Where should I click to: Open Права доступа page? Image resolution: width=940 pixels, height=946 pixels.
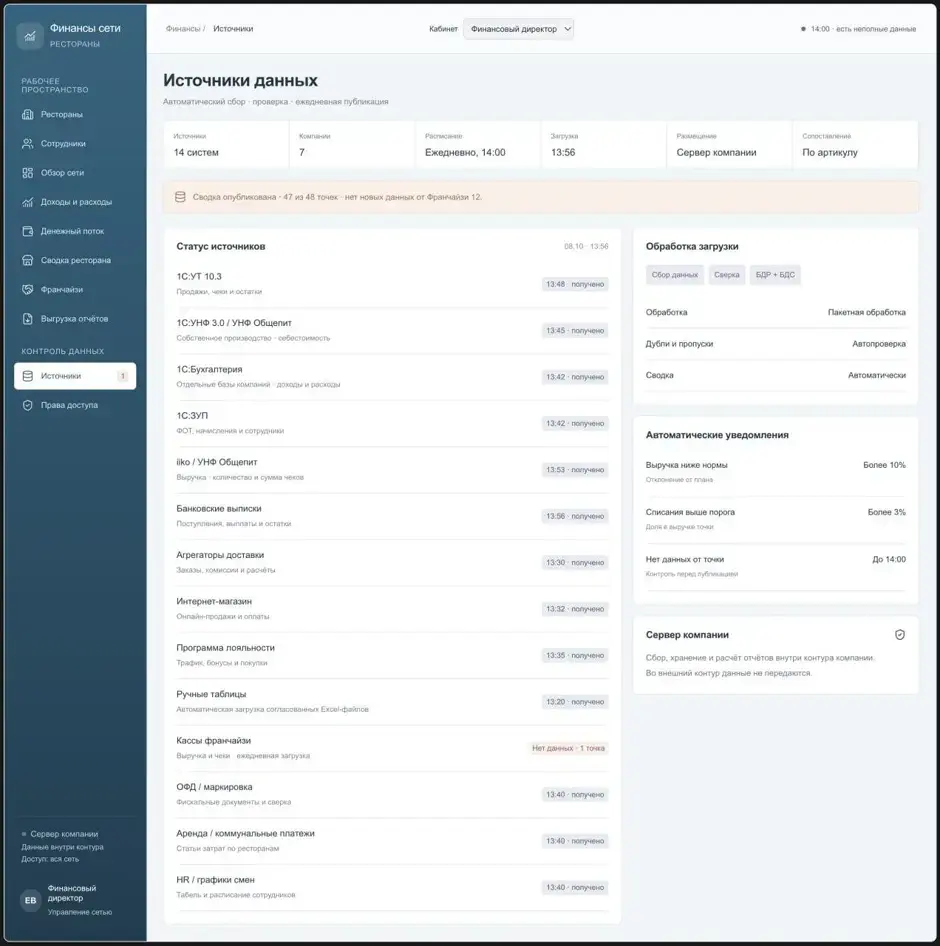pyautogui.click(x=75, y=405)
